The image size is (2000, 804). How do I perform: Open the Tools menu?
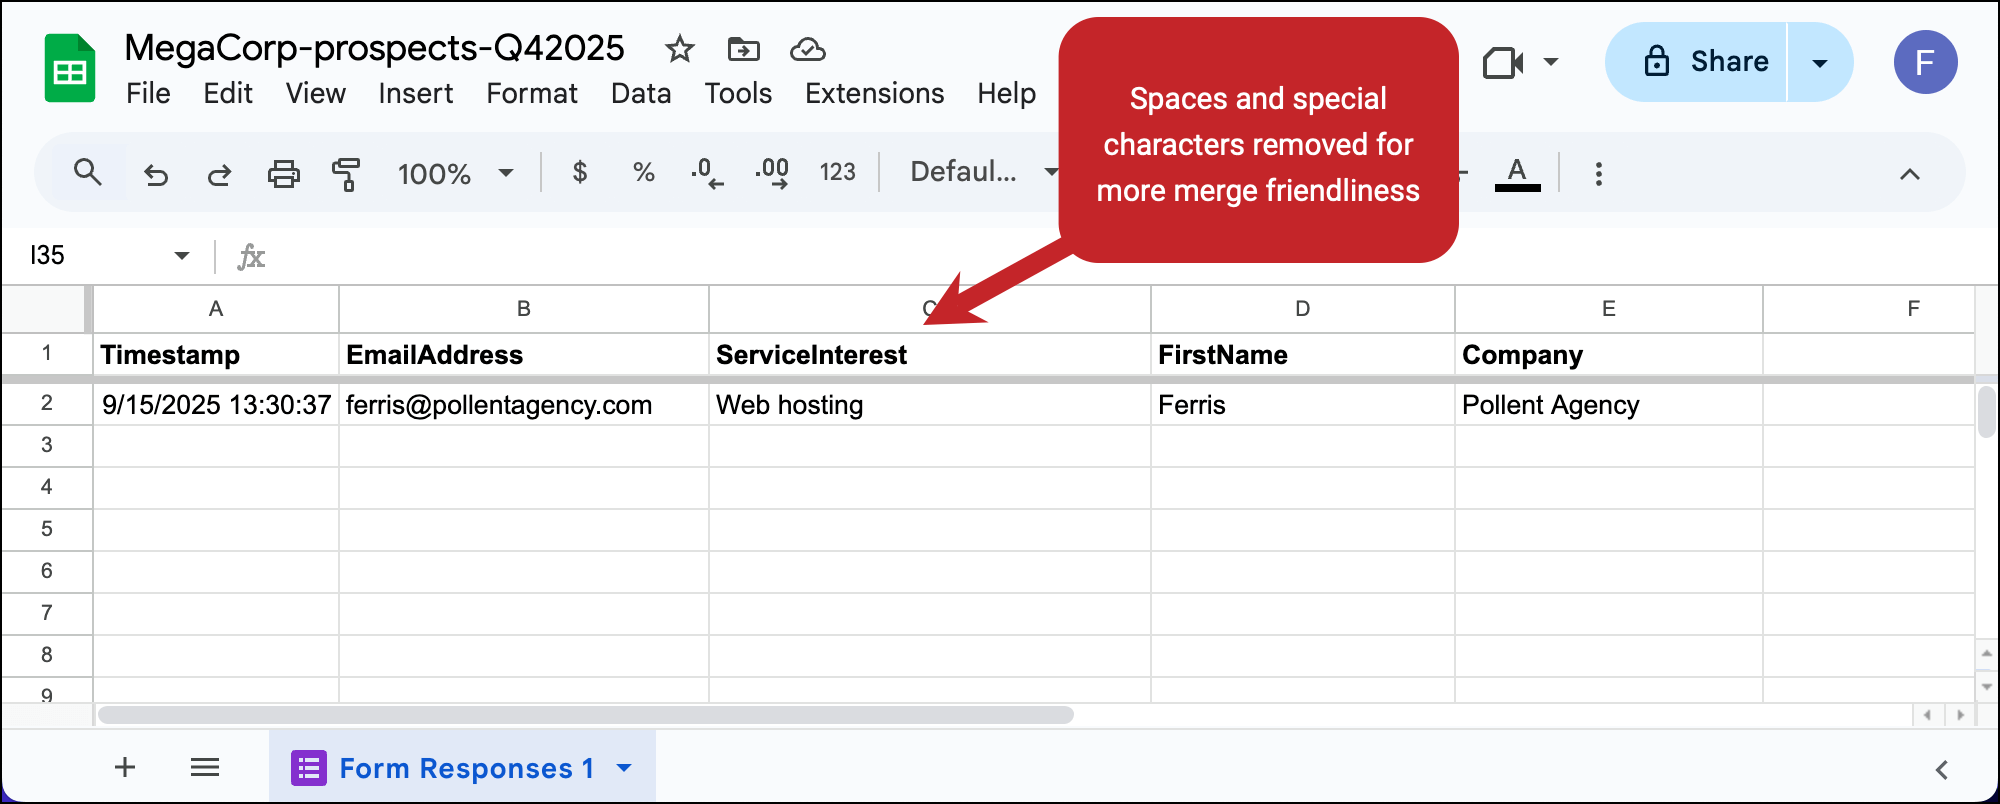[x=738, y=94]
